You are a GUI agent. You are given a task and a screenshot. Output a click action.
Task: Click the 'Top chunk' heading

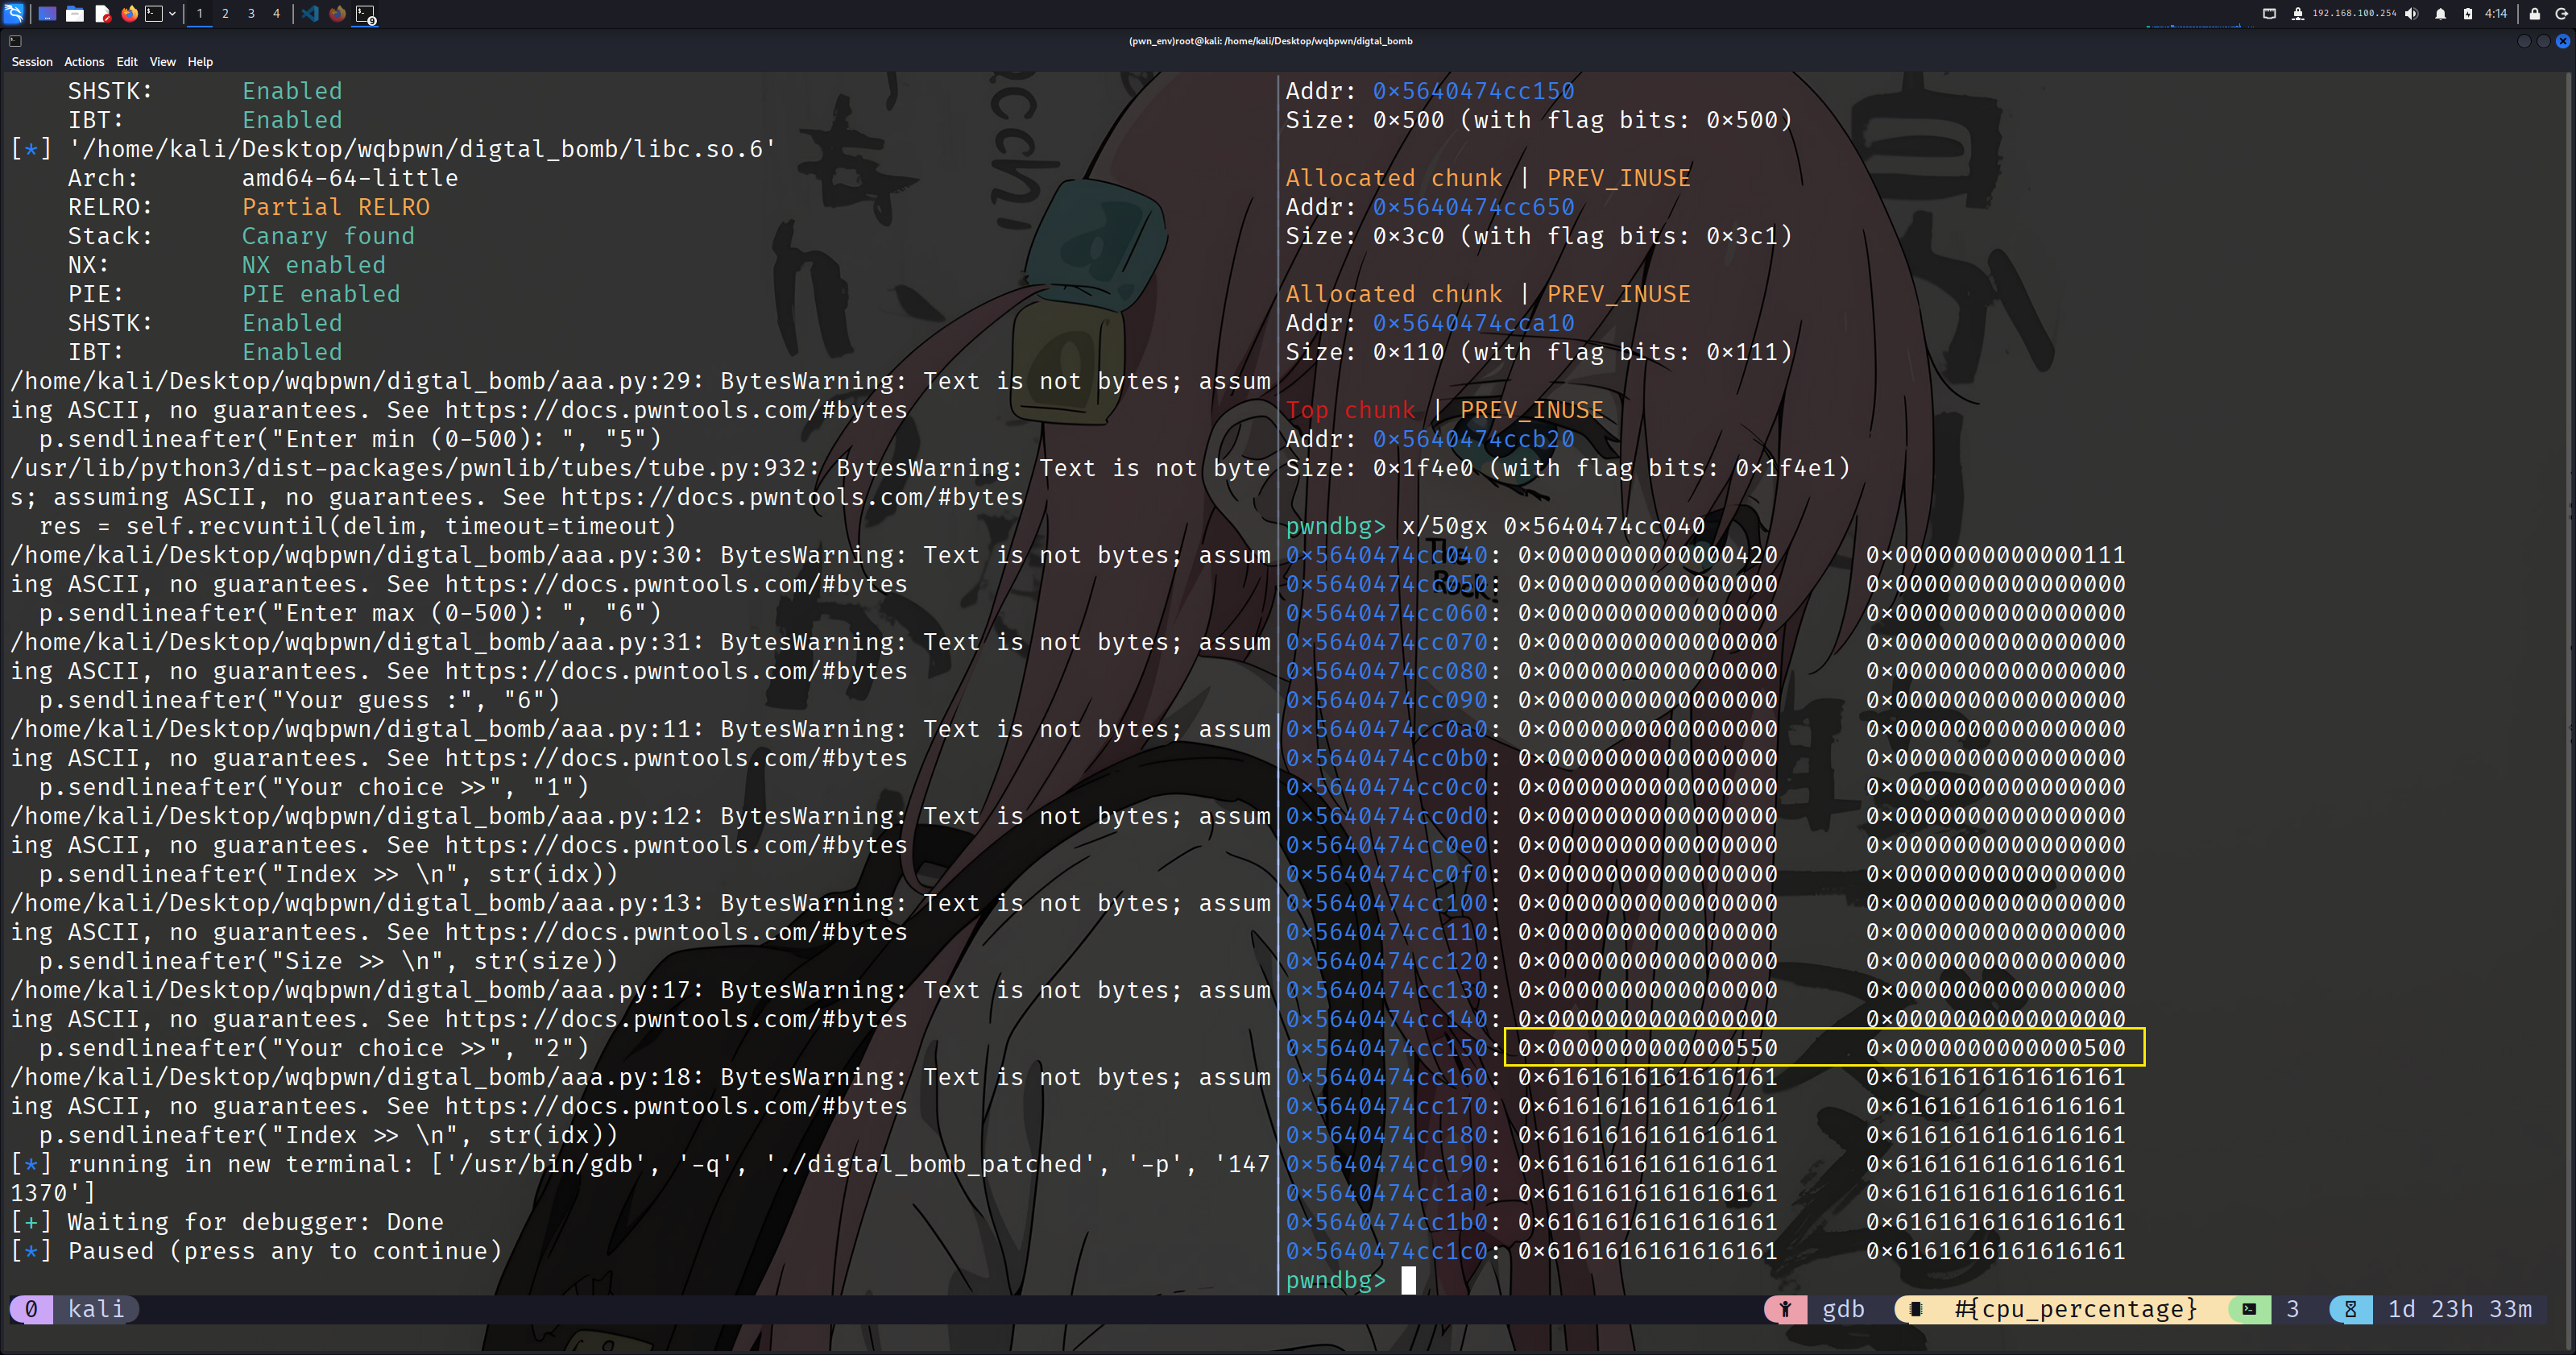[x=1350, y=410]
